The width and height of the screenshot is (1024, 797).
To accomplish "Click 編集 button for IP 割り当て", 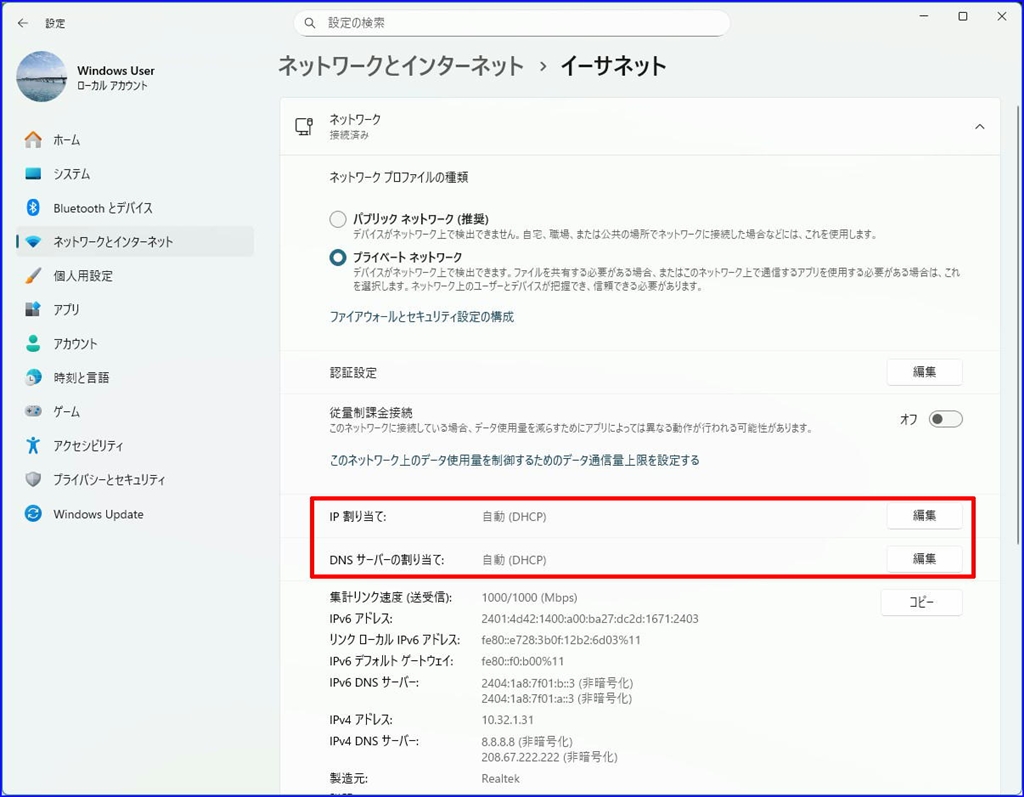I will [x=924, y=515].
